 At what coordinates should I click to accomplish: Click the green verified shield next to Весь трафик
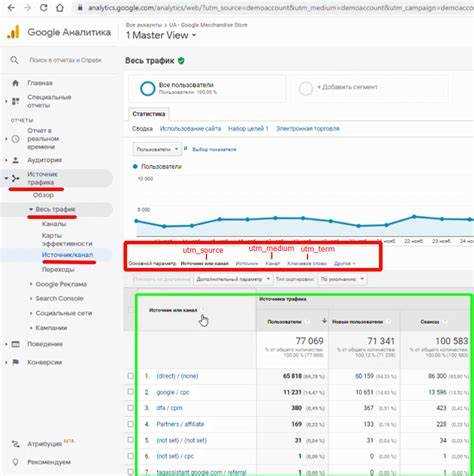181,61
